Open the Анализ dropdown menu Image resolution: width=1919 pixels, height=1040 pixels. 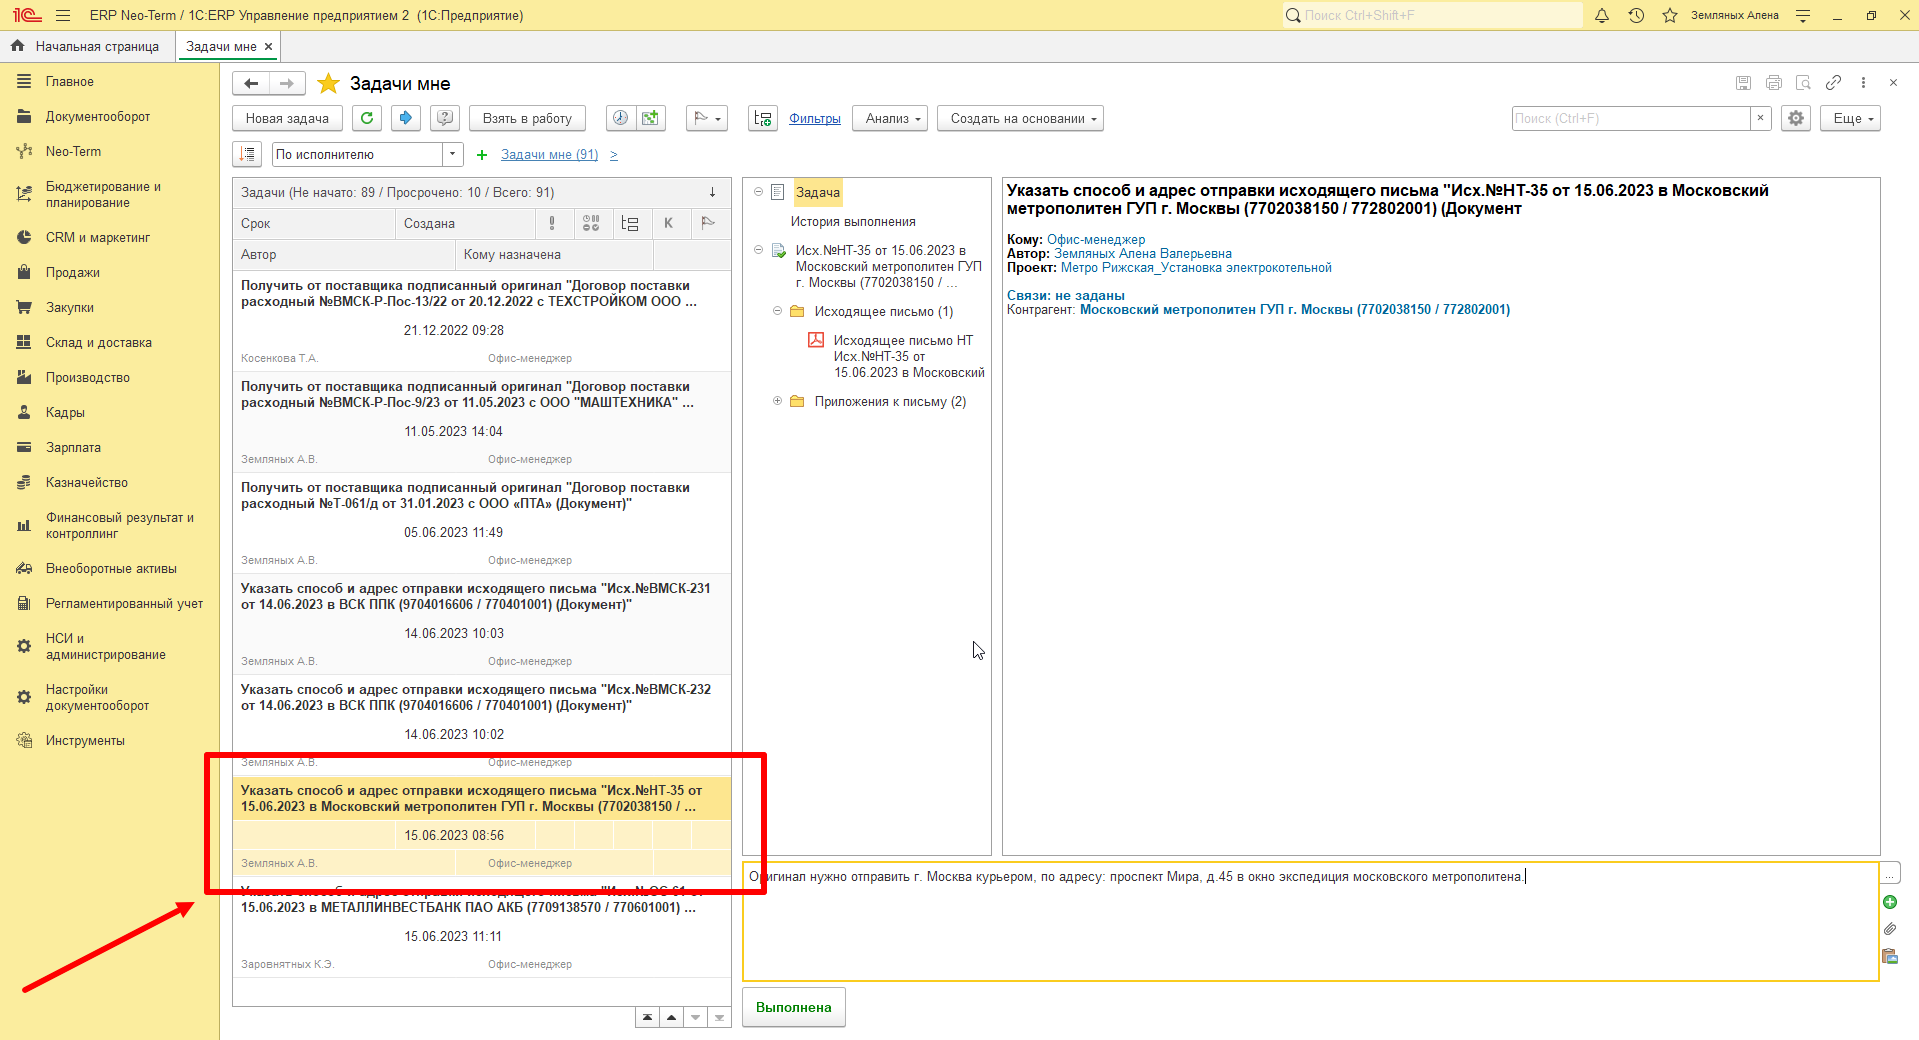coord(892,118)
